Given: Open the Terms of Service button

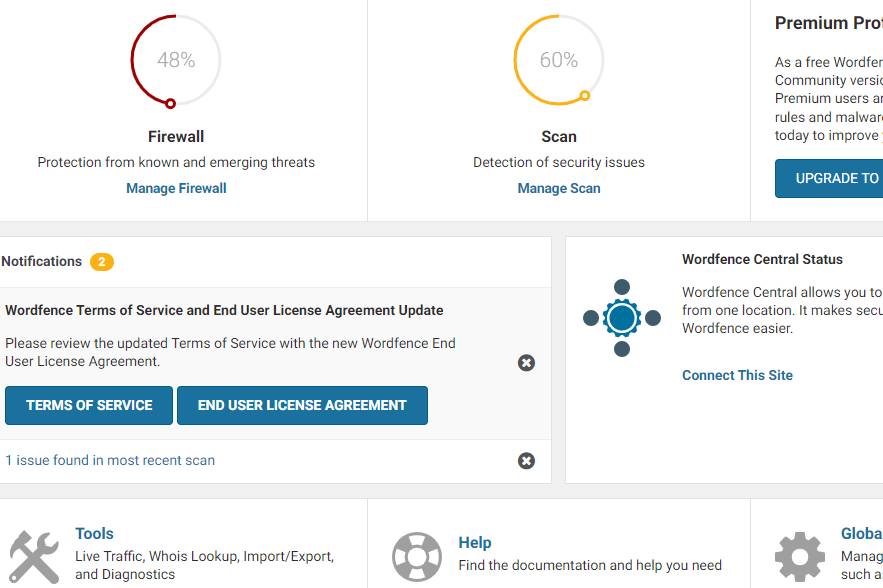Looking at the screenshot, I should (x=89, y=406).
